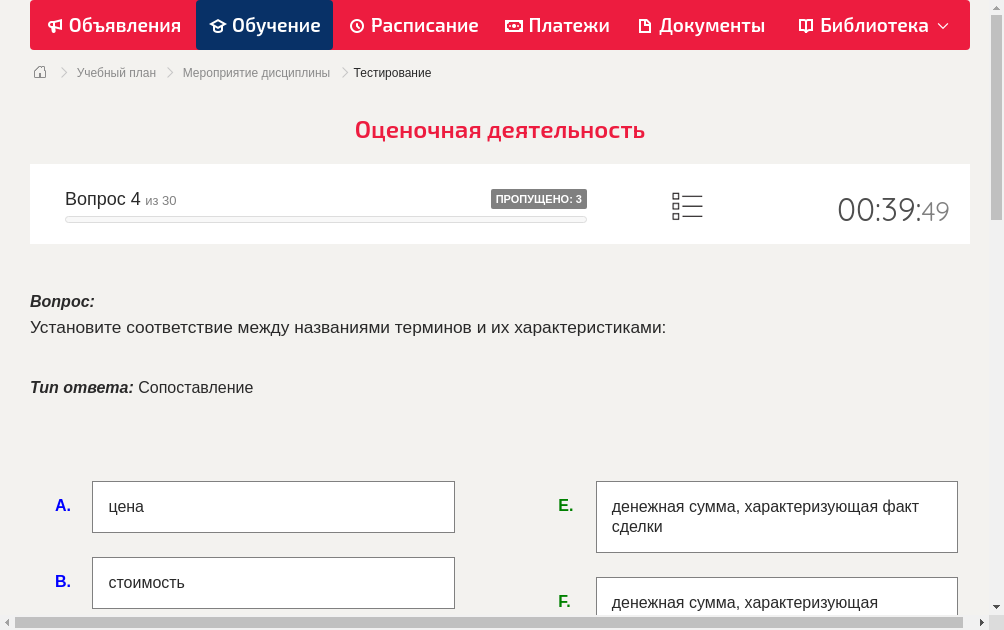The height and width of the screenshot is (630, 1004).
Task: Open the Объявления megaphone icon
Action: [55, 25]
